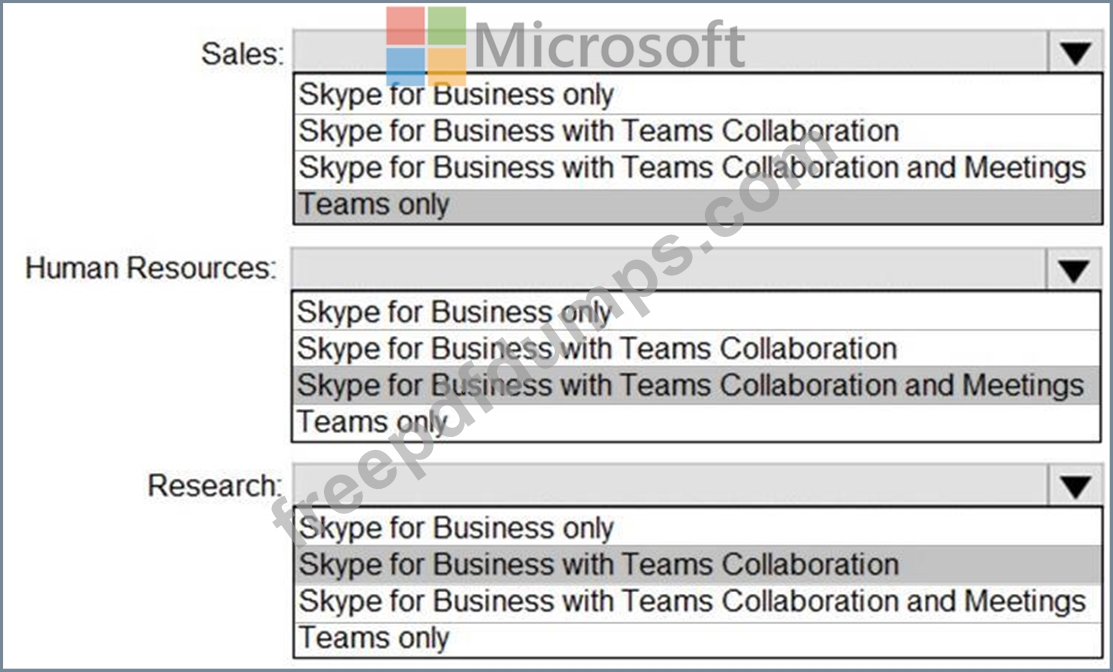The width and height of the screenshot is (1113, 672).
Task: Click the "Sales:" field label
Action: [242, 53]
